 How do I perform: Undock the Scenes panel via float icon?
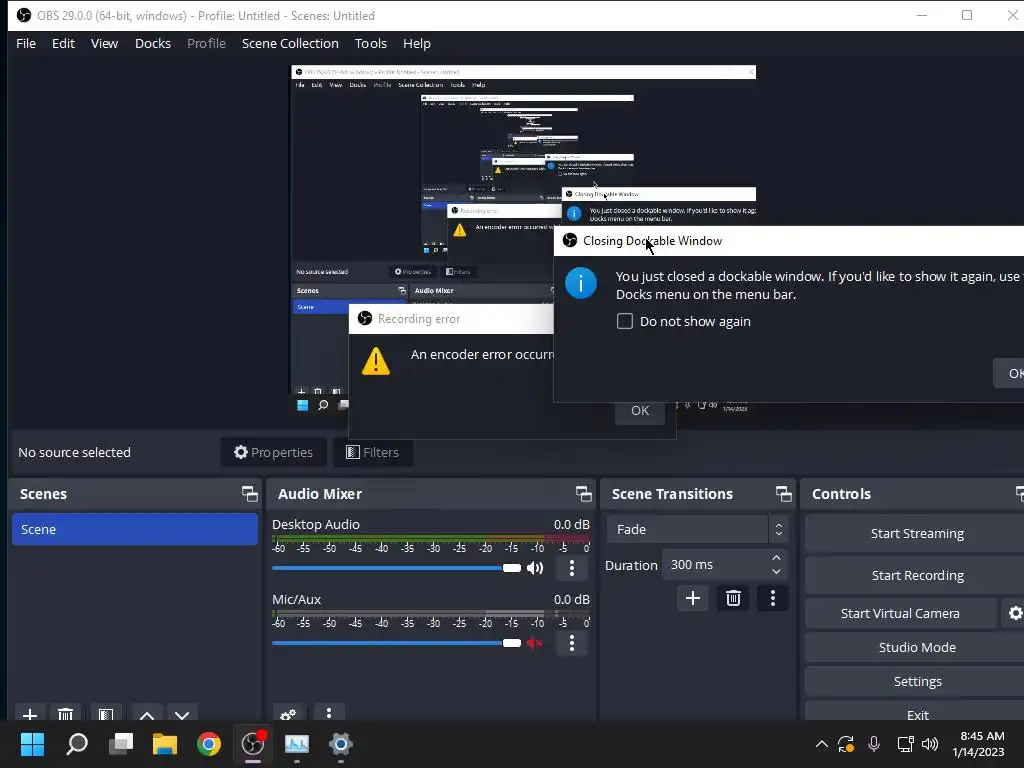tap(249, 494)
